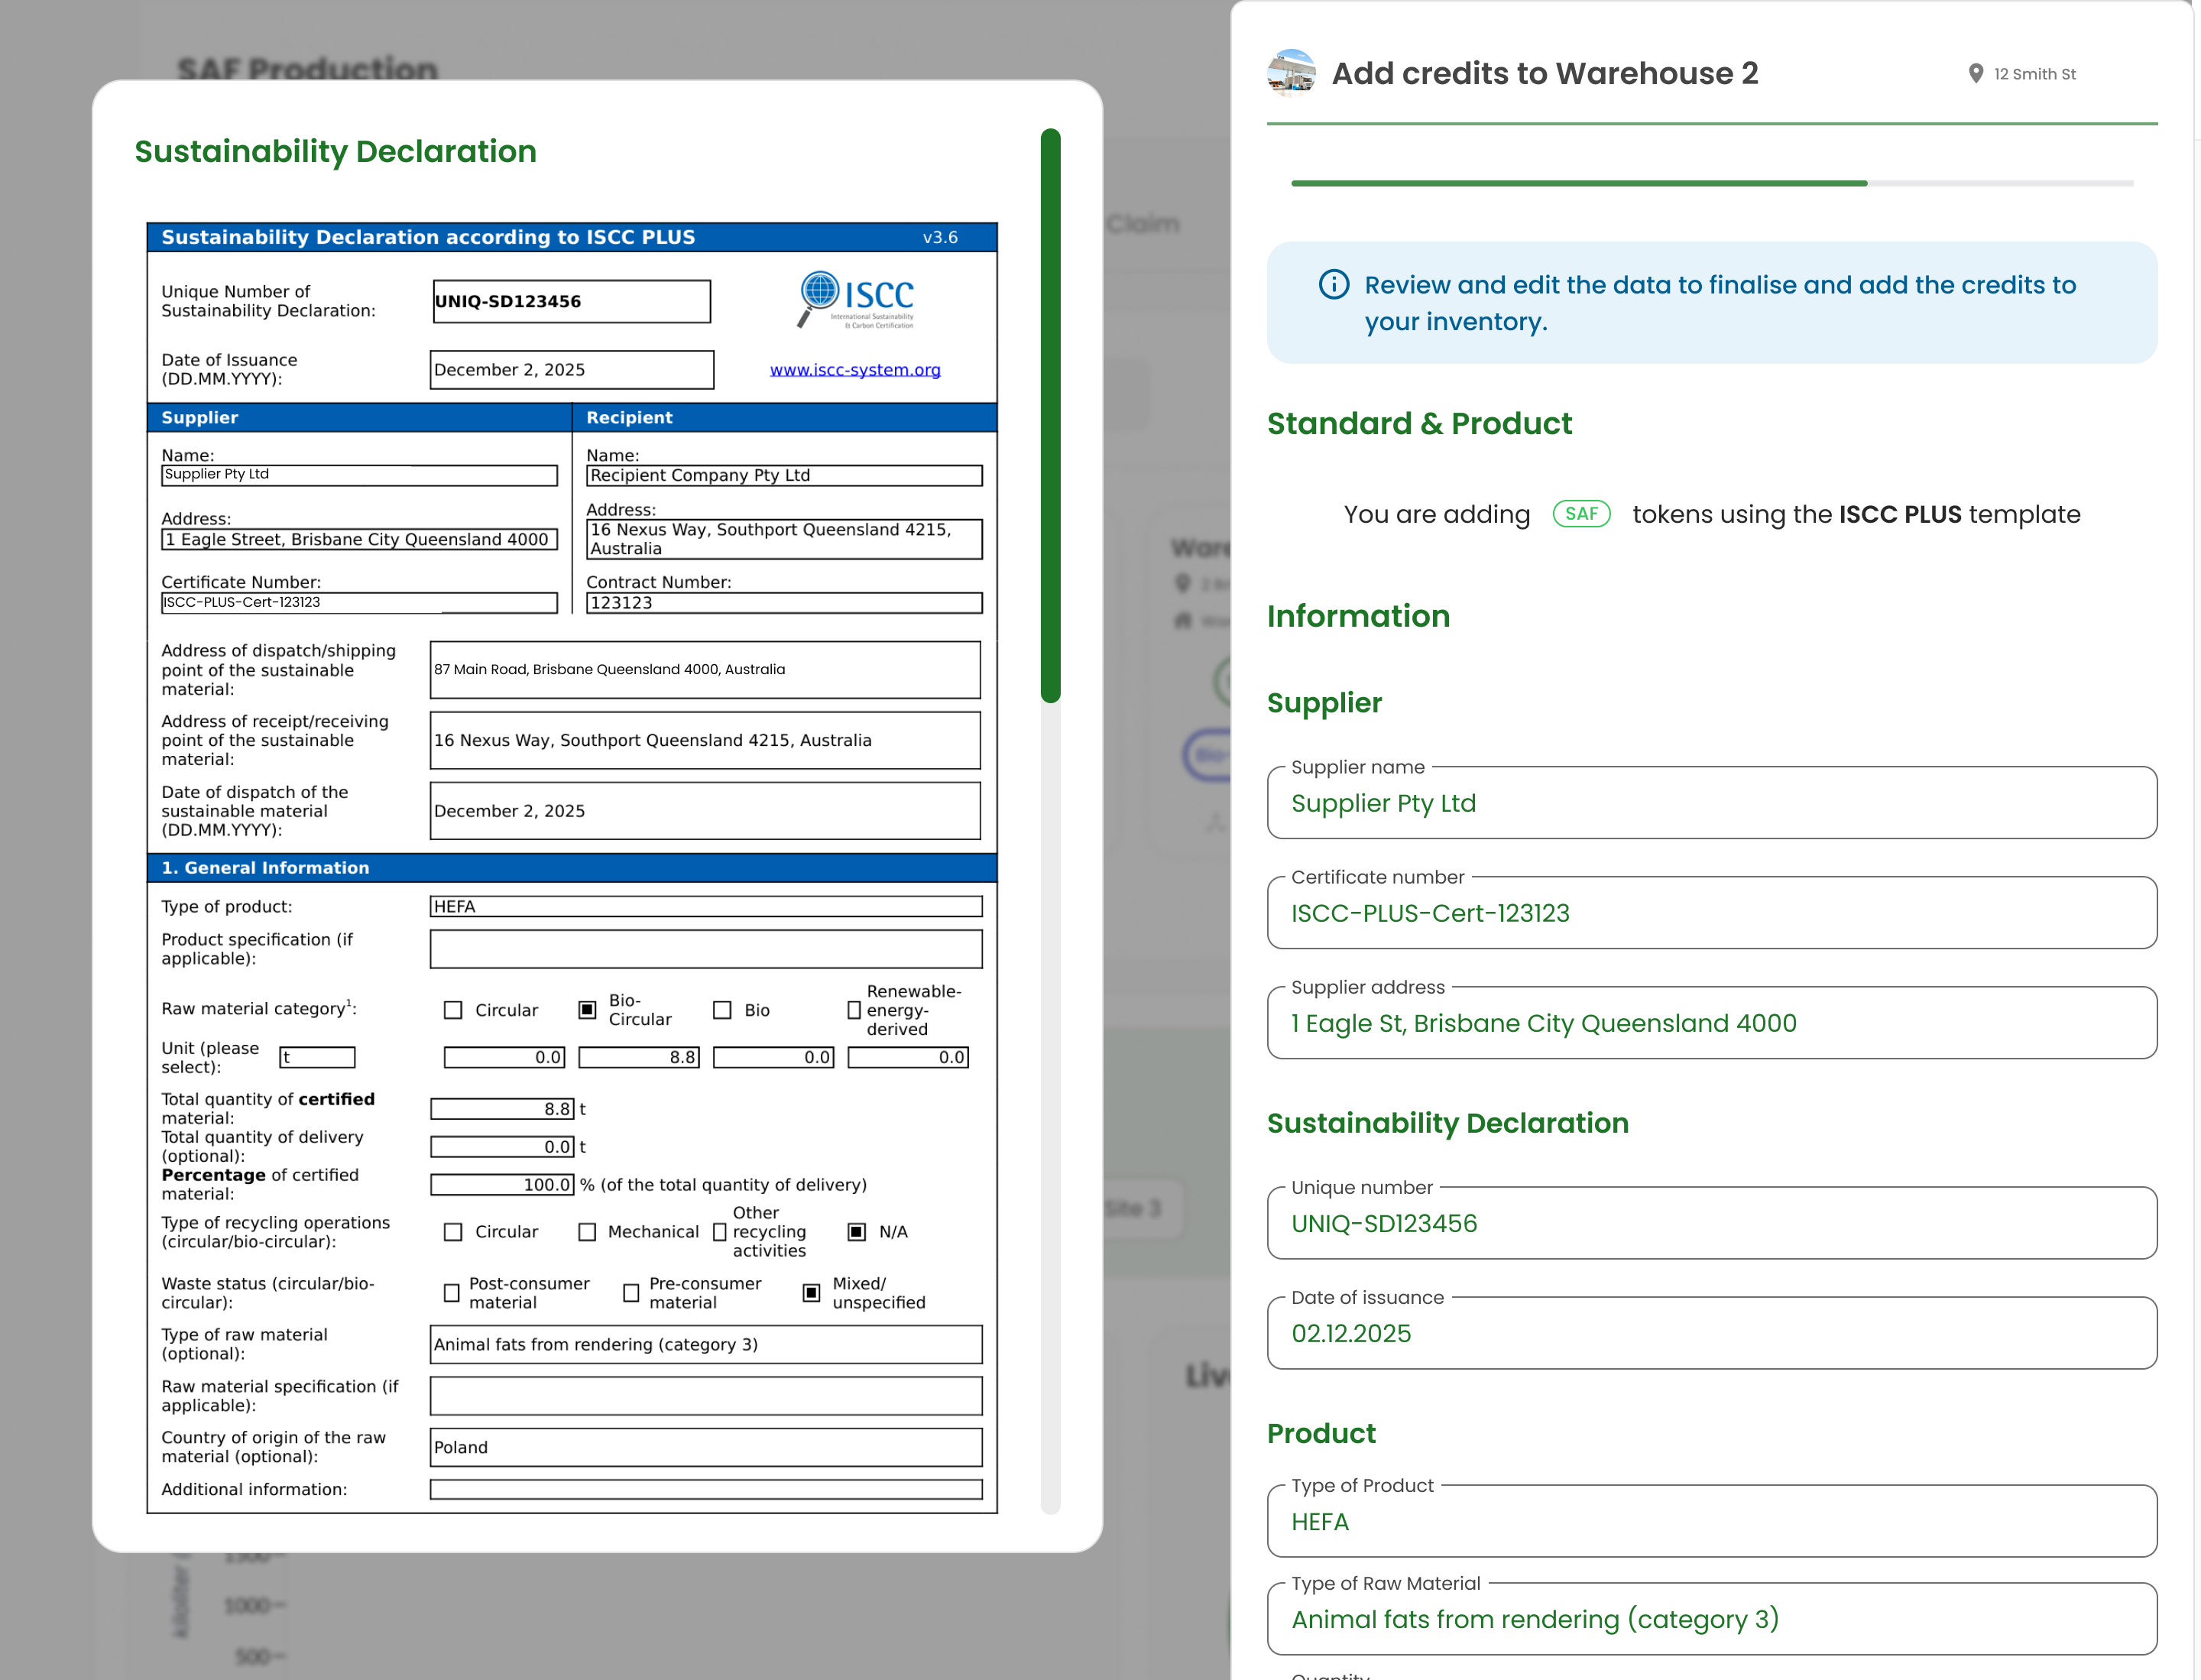This screenshot has height=1680, width=2201.
Task: Click the Supplier address field
Action: point(1711,1023)
